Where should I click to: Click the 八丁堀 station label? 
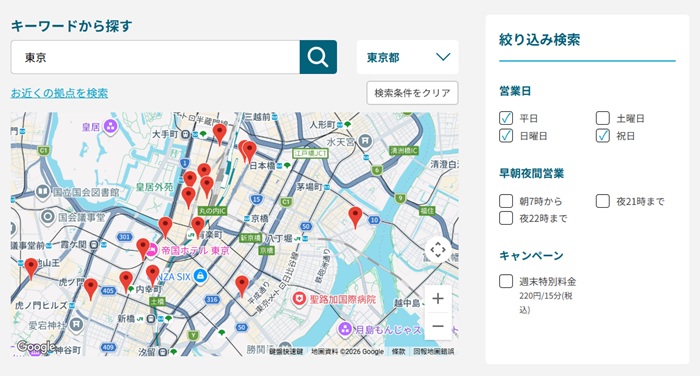(x=279, y=238)
